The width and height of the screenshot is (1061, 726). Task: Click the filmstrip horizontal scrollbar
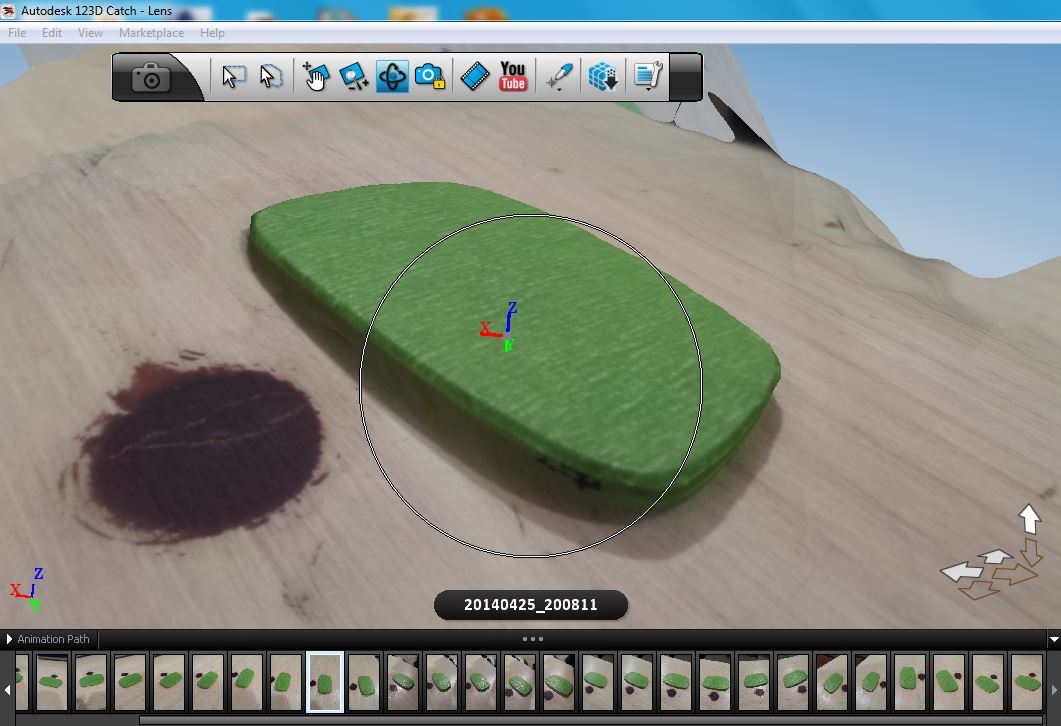591,721
